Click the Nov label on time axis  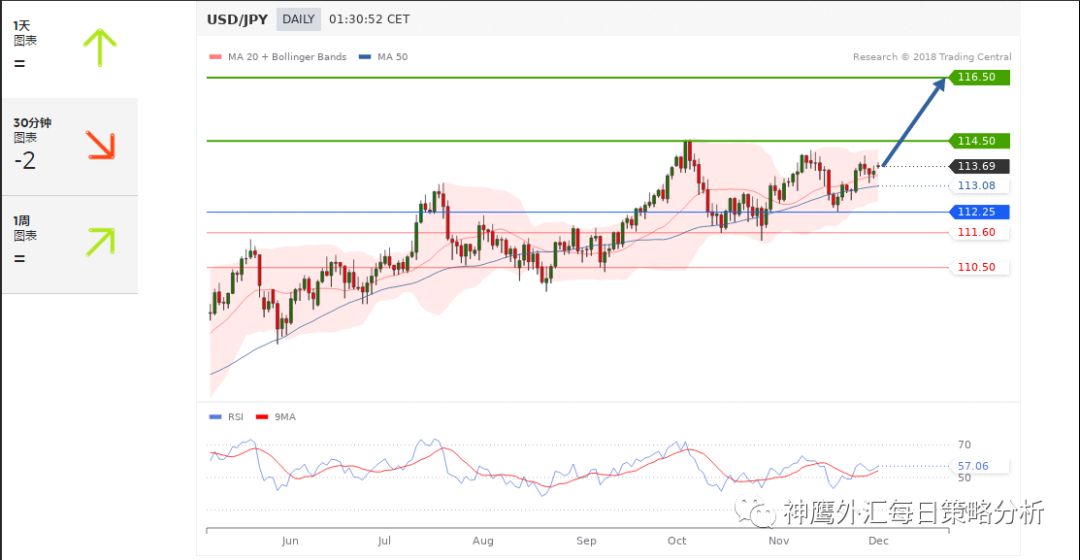(x=779, y=541)
